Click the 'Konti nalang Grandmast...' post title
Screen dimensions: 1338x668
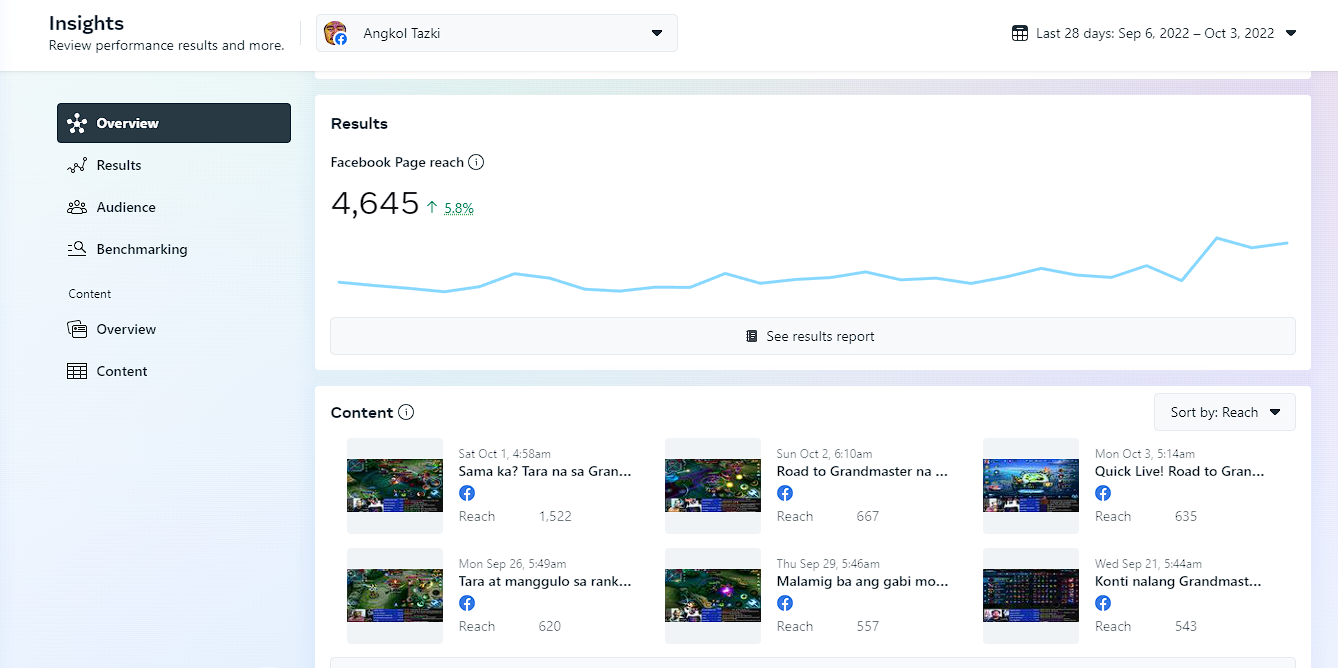click(1178, 581)
